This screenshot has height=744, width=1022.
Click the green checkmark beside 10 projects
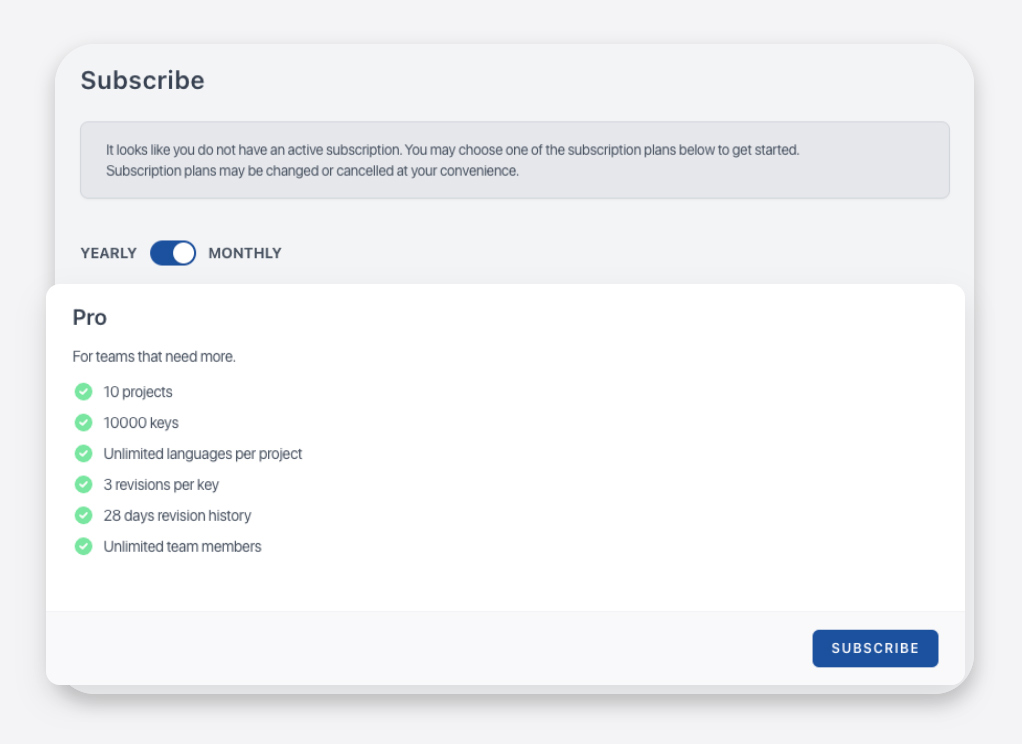tap(84, 392)
